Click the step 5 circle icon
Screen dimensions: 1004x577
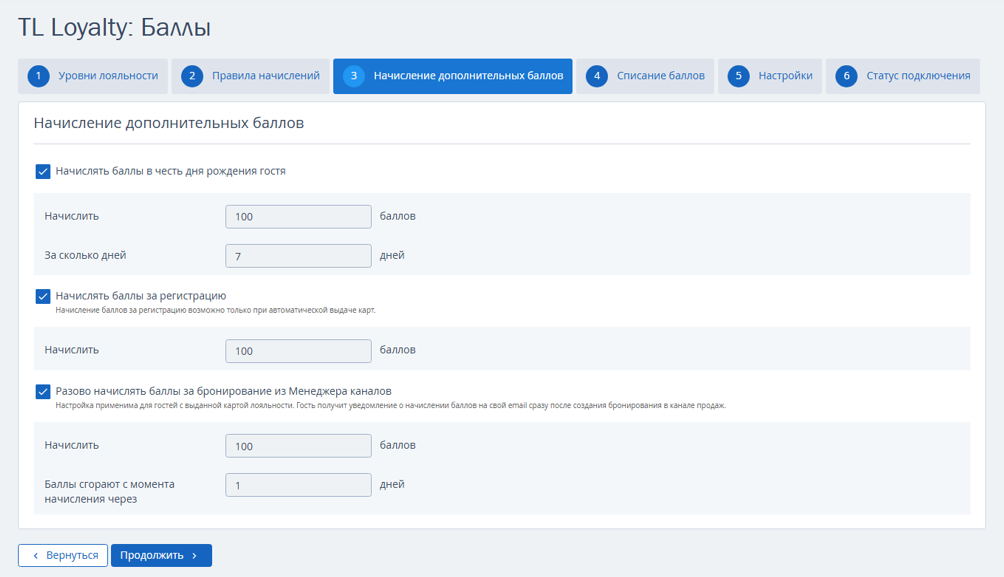point(738,76)
